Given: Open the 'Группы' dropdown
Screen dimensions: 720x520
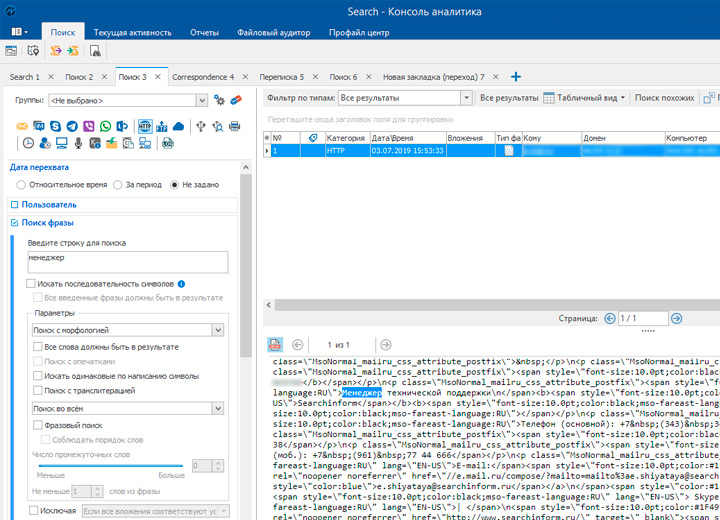Looking at the screenshot, I should click(x=202, y=101).
